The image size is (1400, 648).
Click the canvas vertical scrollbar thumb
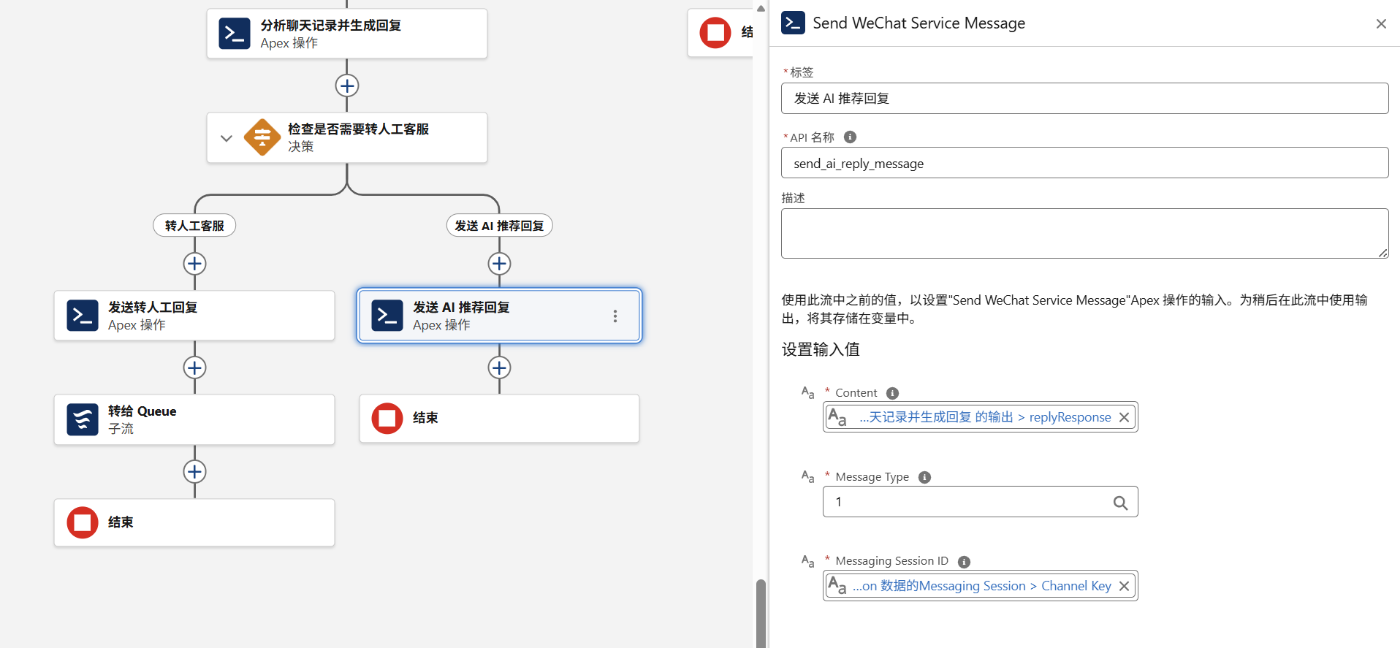pyautogui.click(x=760, y=613)
